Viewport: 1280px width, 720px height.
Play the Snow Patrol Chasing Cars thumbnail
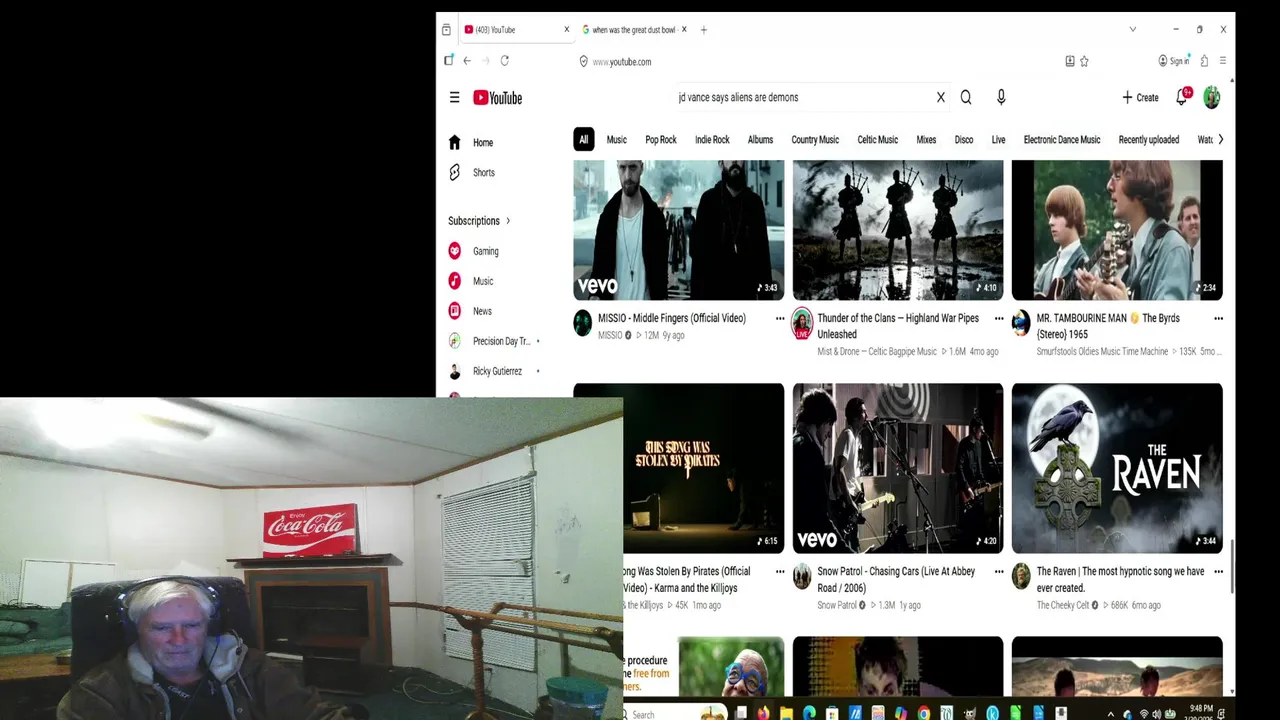898,468
